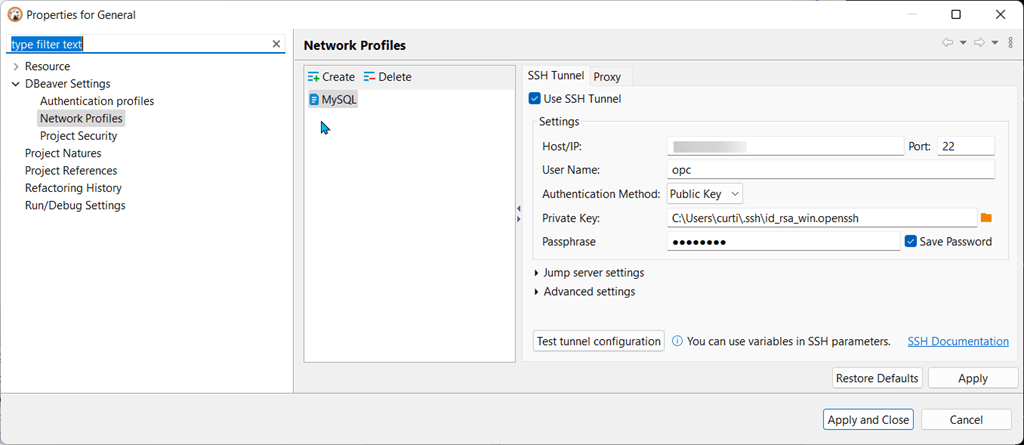Screen dimensions: 1024x445
Task: Click the folder icon to browse private key
Action: [986, 218]
